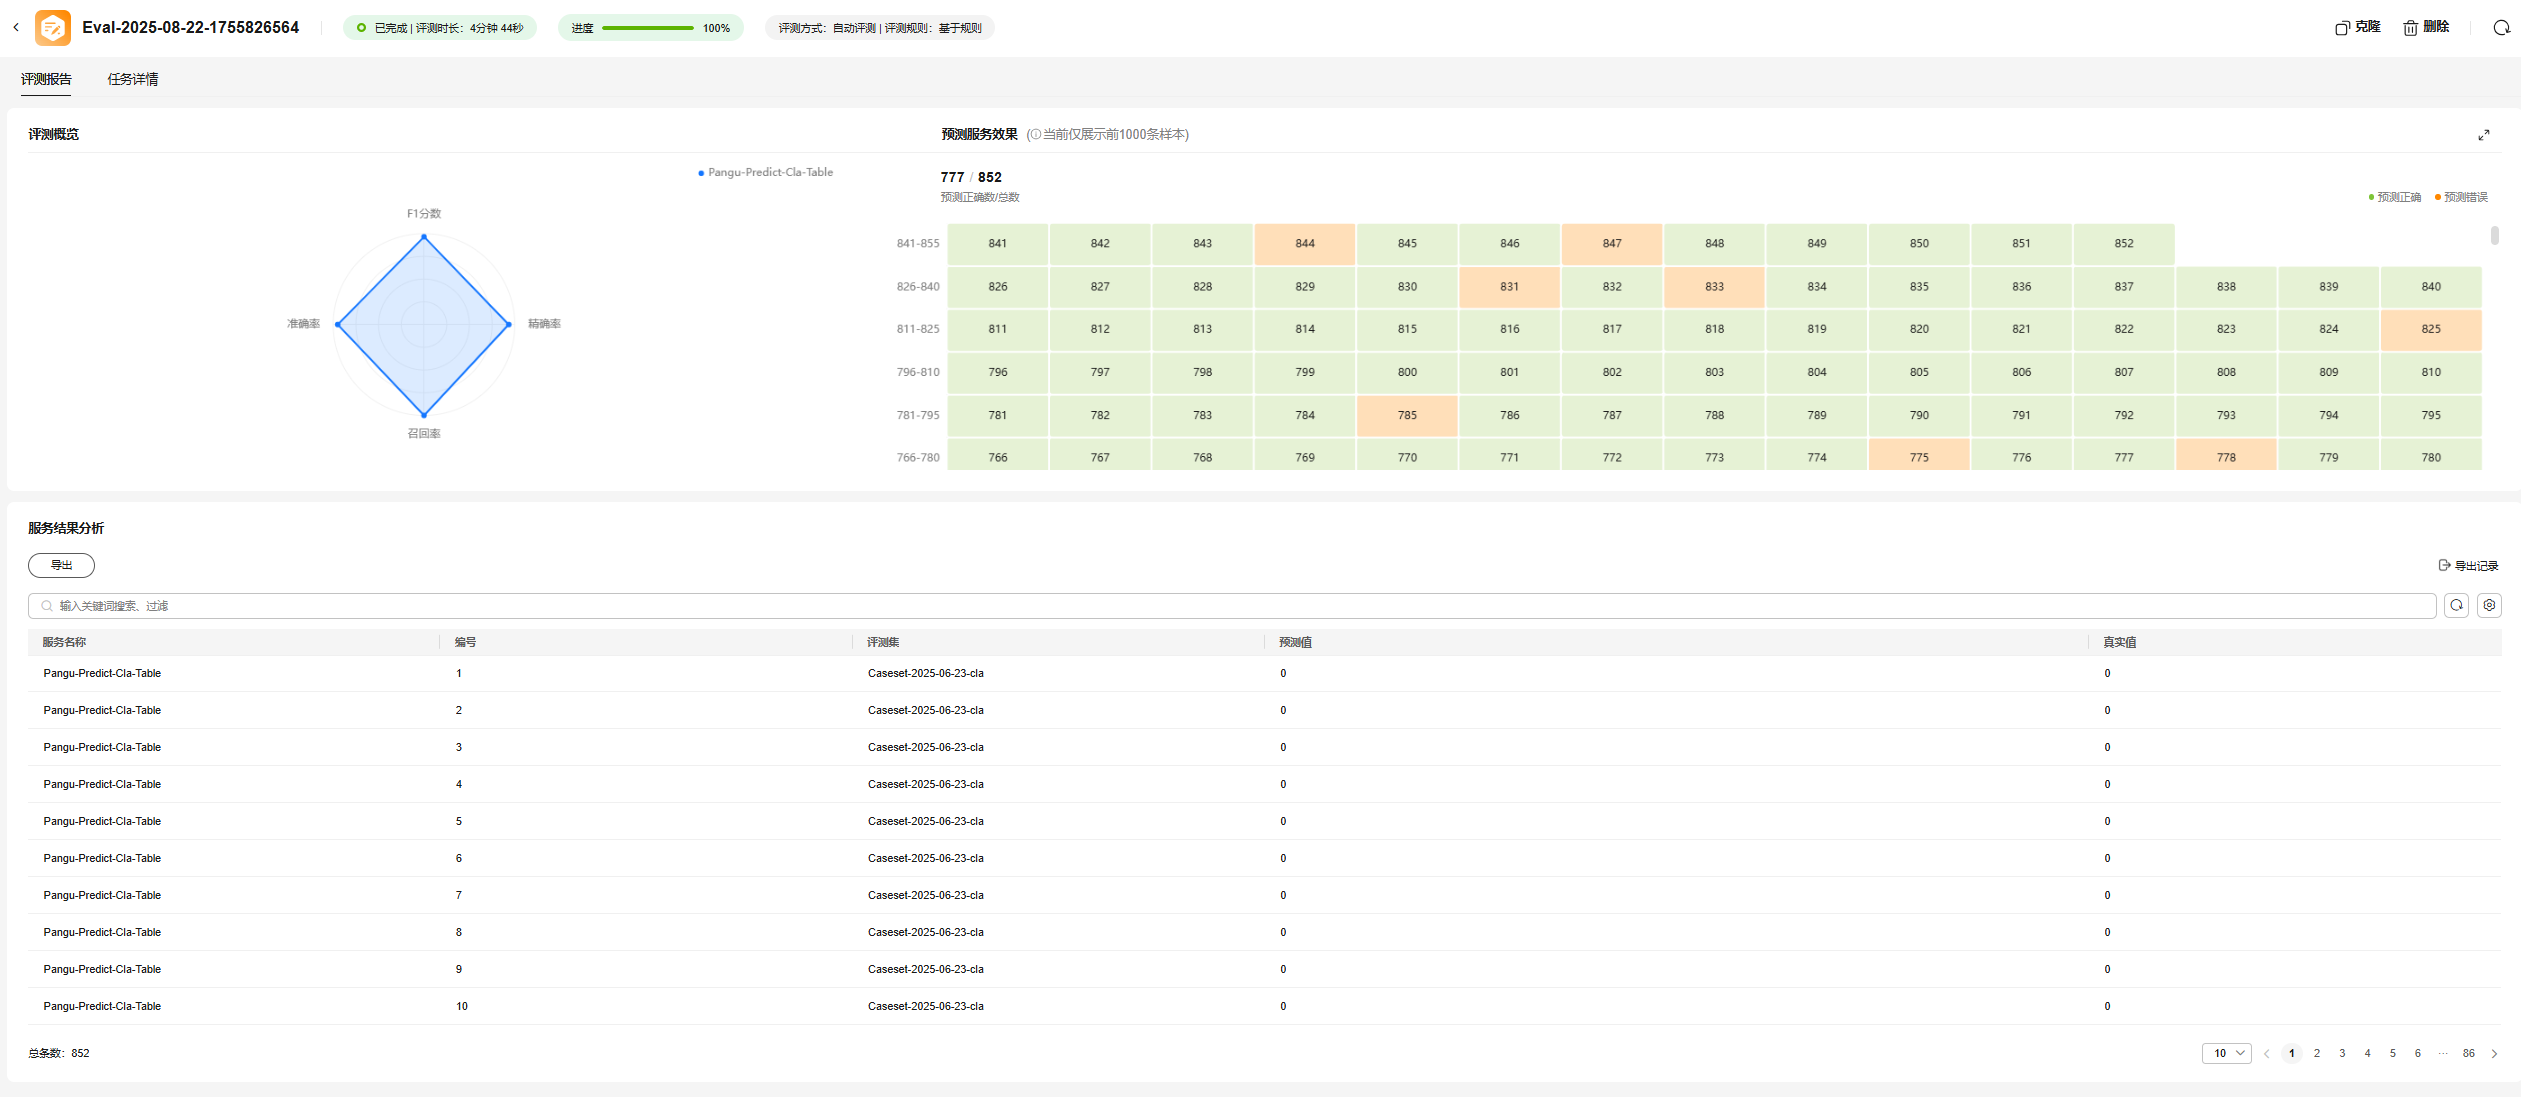The width and height of the screenshot is (2521, 1097).
Task: Open table column settings gear icon
Action: 2489,606
